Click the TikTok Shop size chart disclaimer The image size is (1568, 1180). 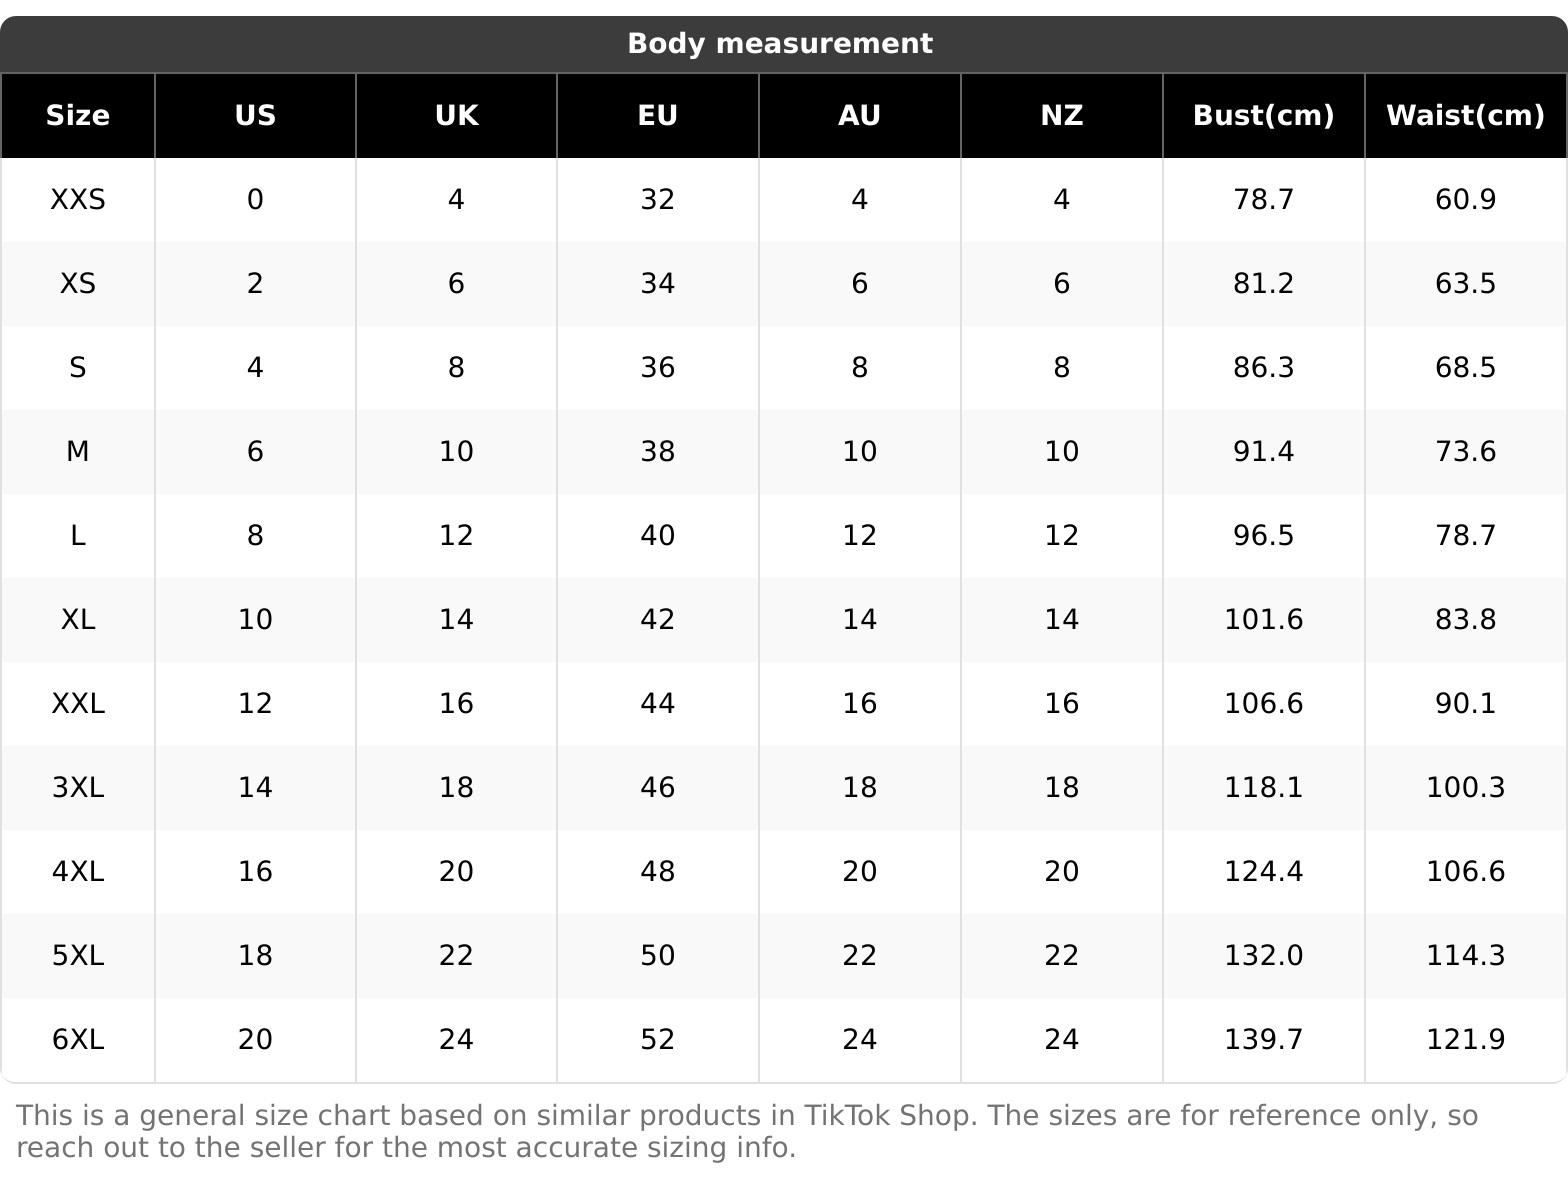[746, 1131]
